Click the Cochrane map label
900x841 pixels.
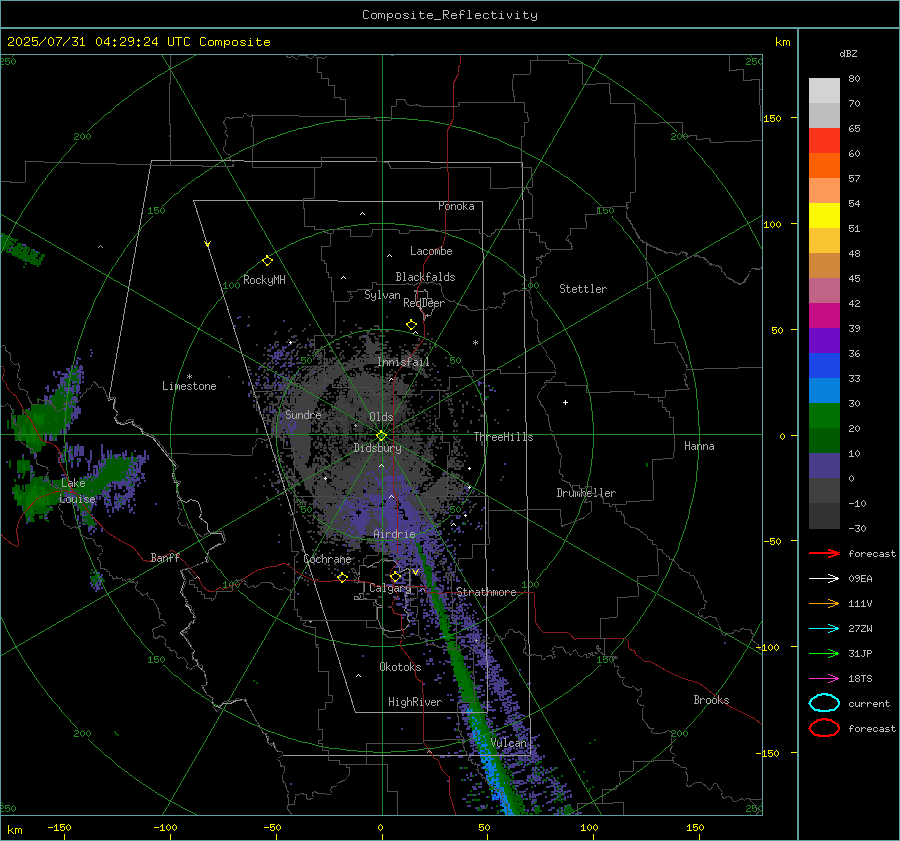pos(327,559)
